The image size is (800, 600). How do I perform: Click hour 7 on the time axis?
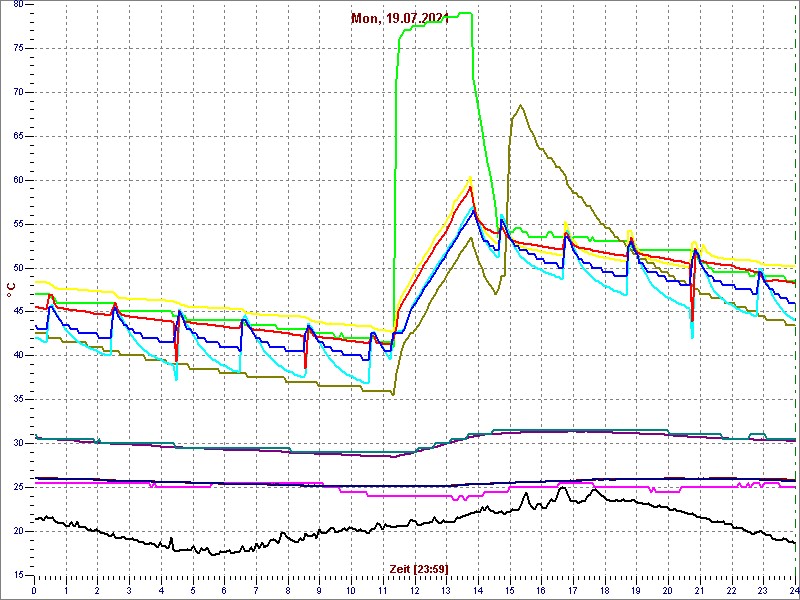[256, 590]
